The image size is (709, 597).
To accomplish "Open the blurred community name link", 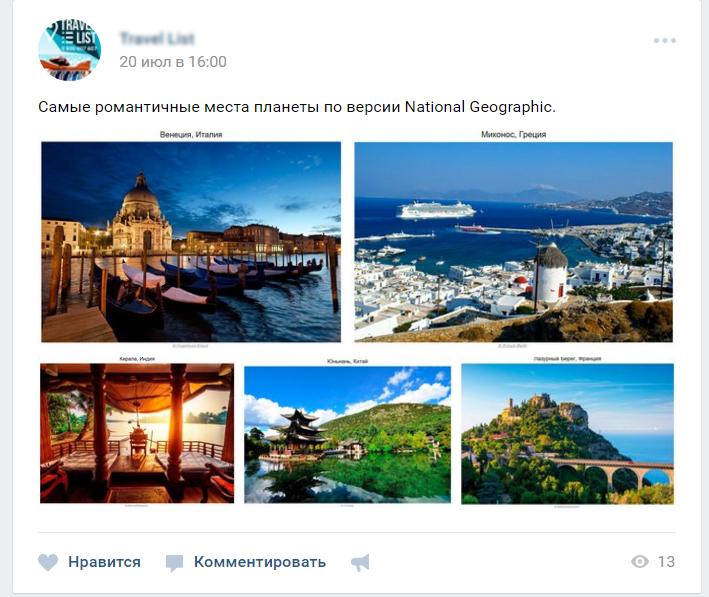I will point(157,38).
